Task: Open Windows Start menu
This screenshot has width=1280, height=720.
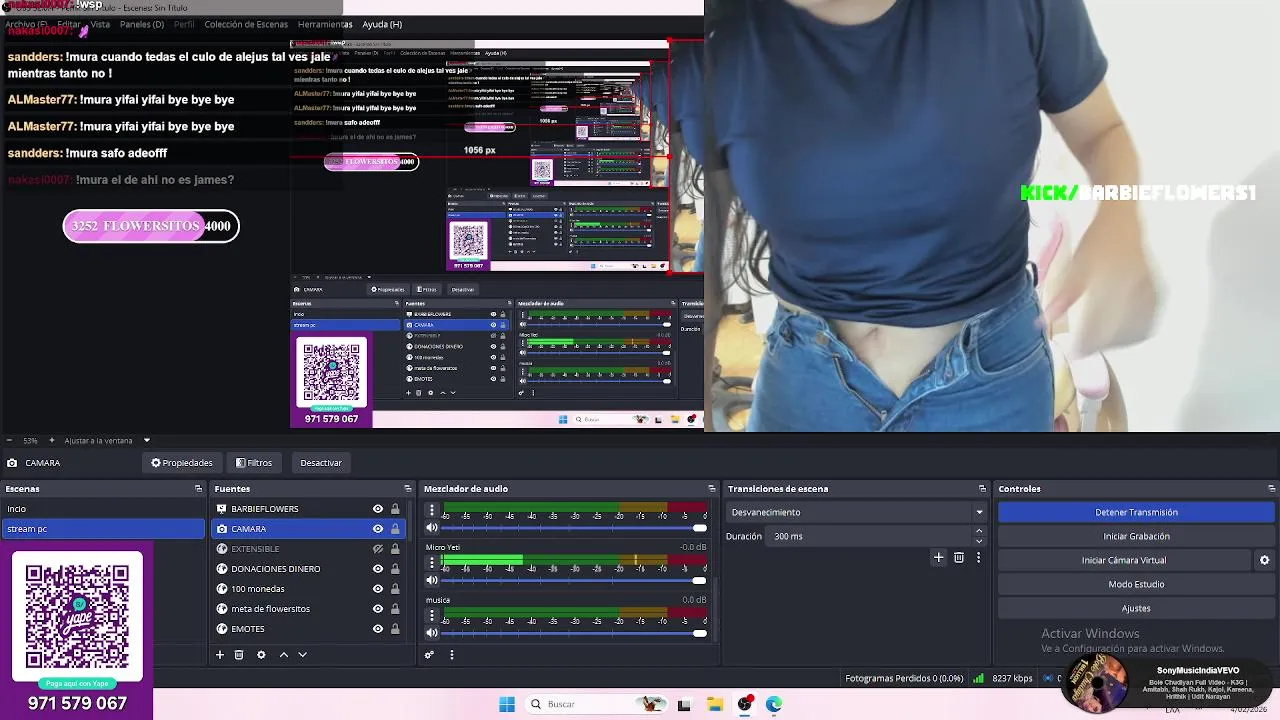Action: pos(507,704)
